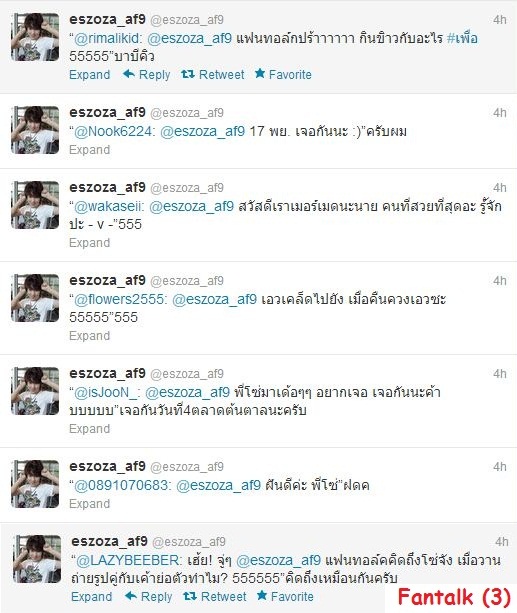Image resolution: width=517 pixels, height=613 pixels.
Task: Click the Favorite star icon on the first tweet
Action: point(260,73)
